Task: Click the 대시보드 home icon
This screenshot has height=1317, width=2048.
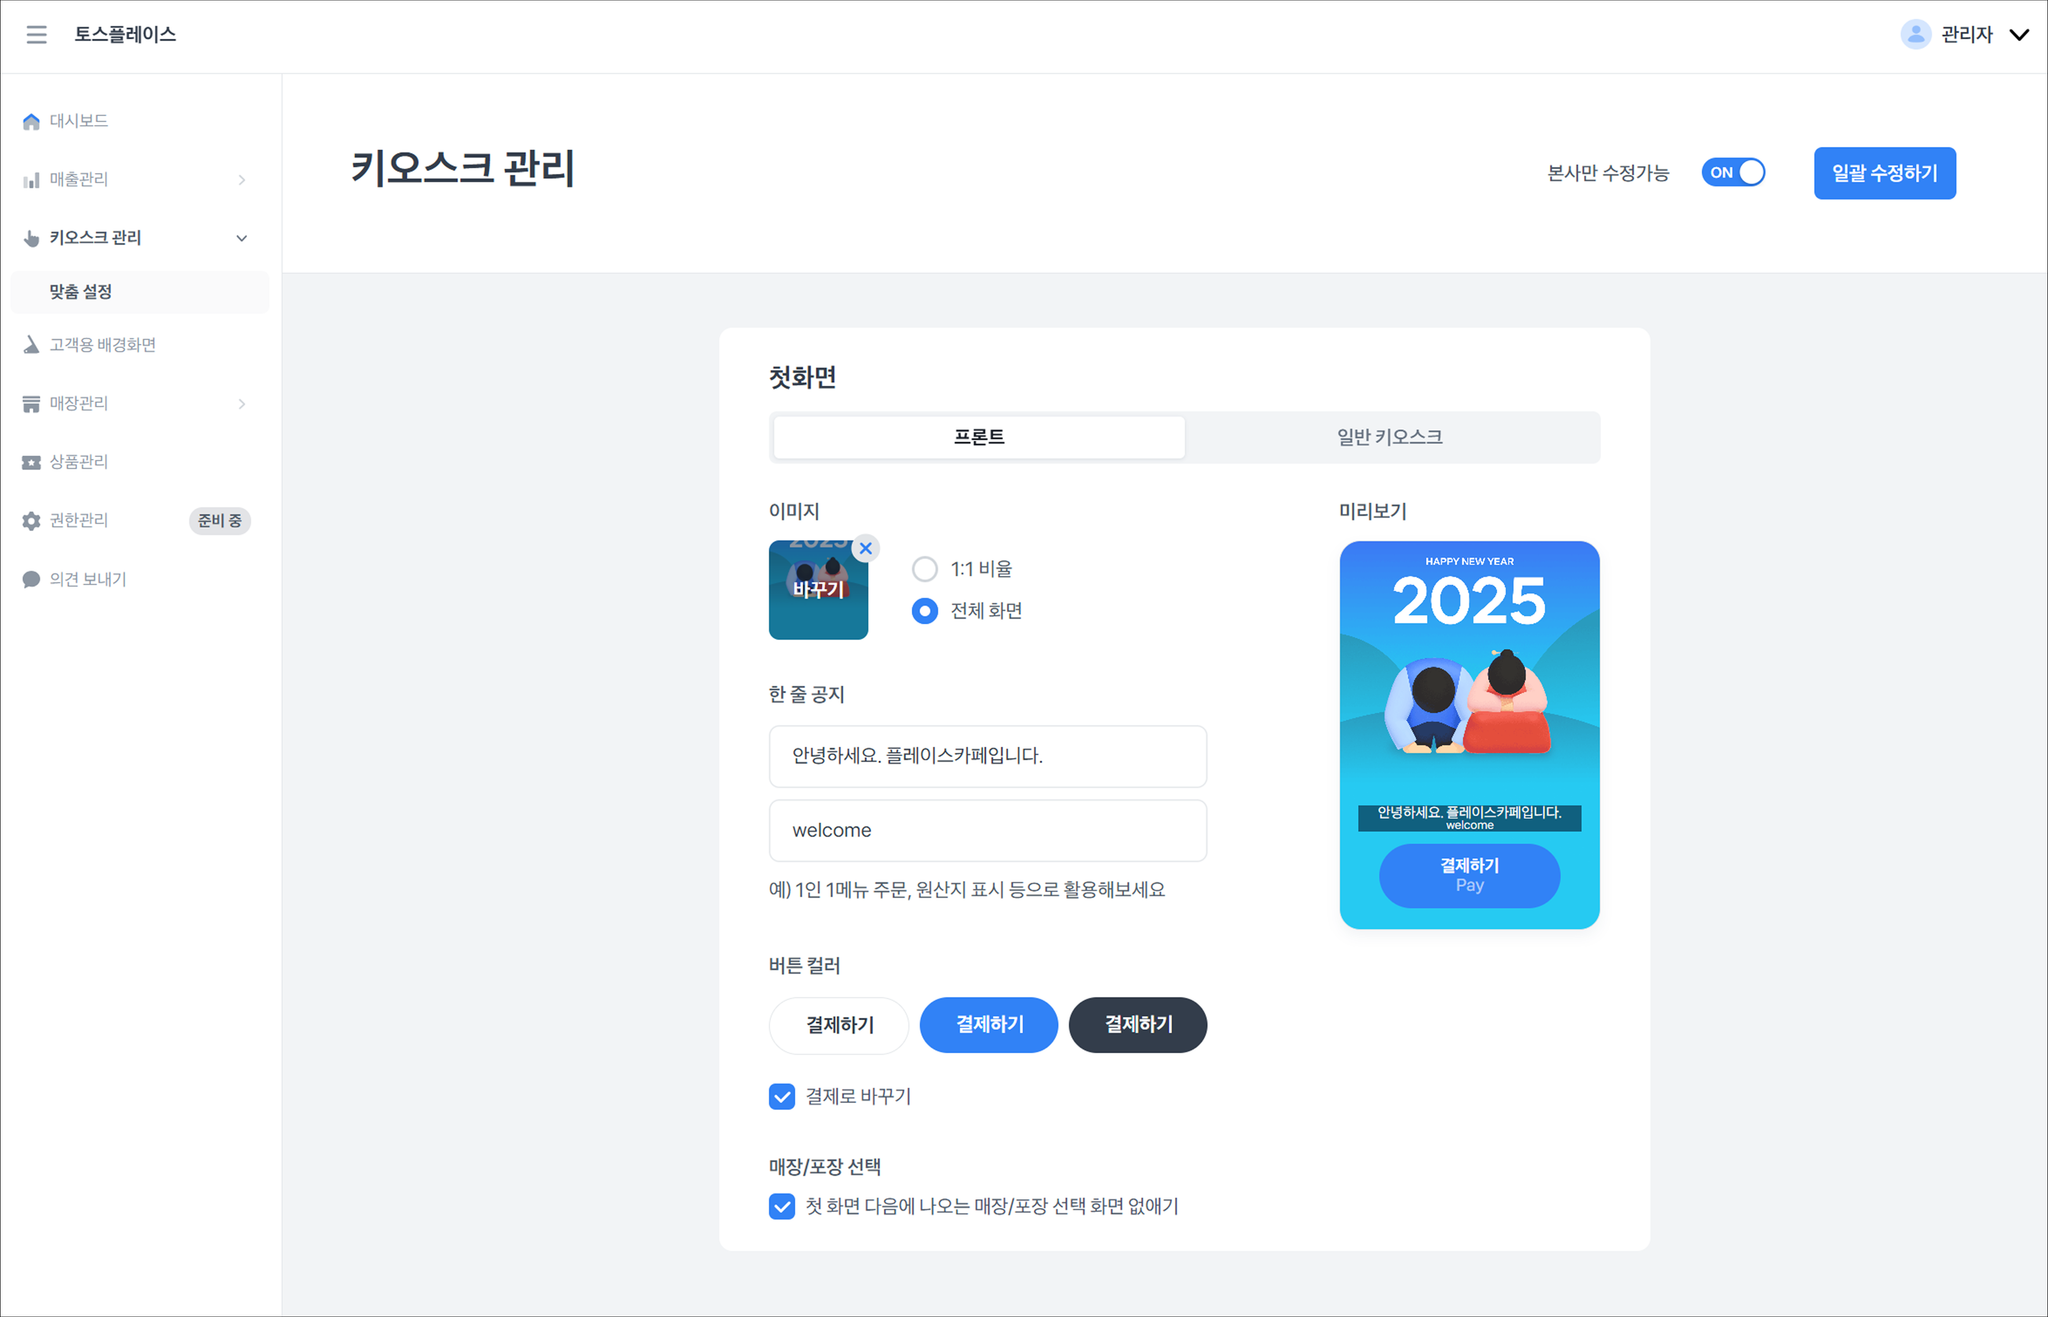Action: pyautogui.click(x=31, y=121)
